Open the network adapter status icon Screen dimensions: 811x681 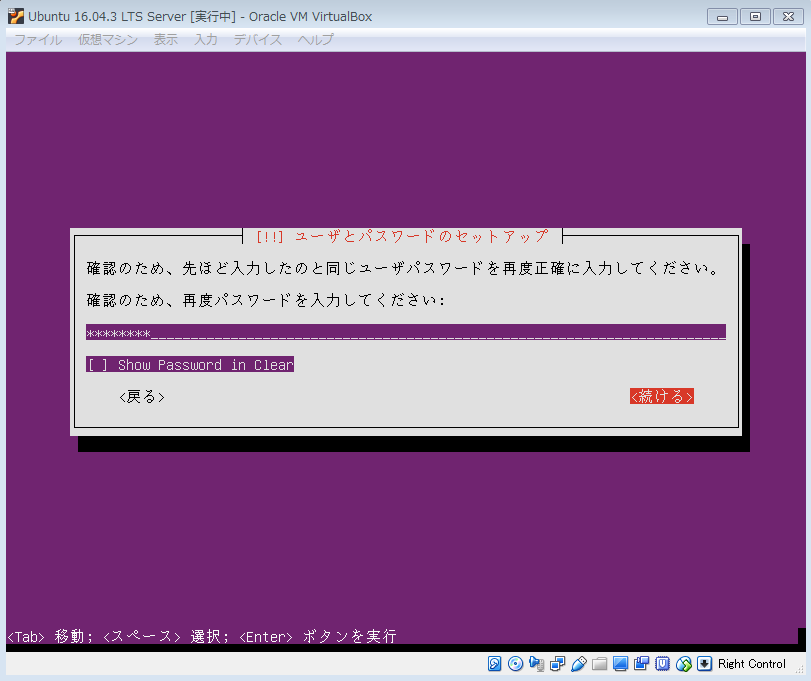557,664
